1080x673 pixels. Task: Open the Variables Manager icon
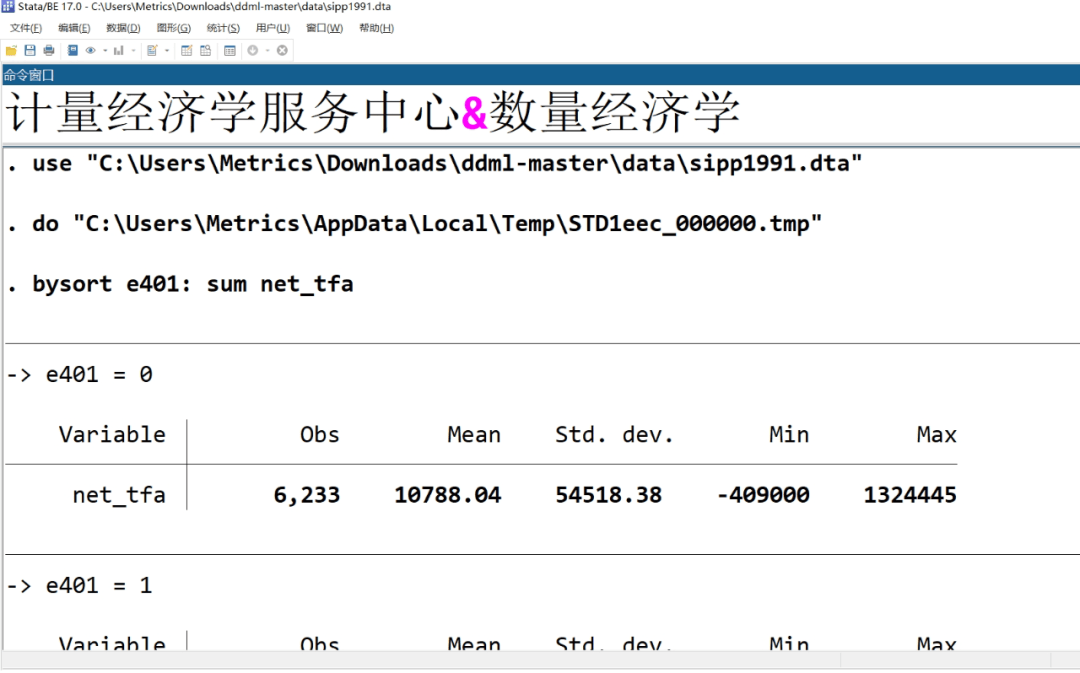coord(227,50)
